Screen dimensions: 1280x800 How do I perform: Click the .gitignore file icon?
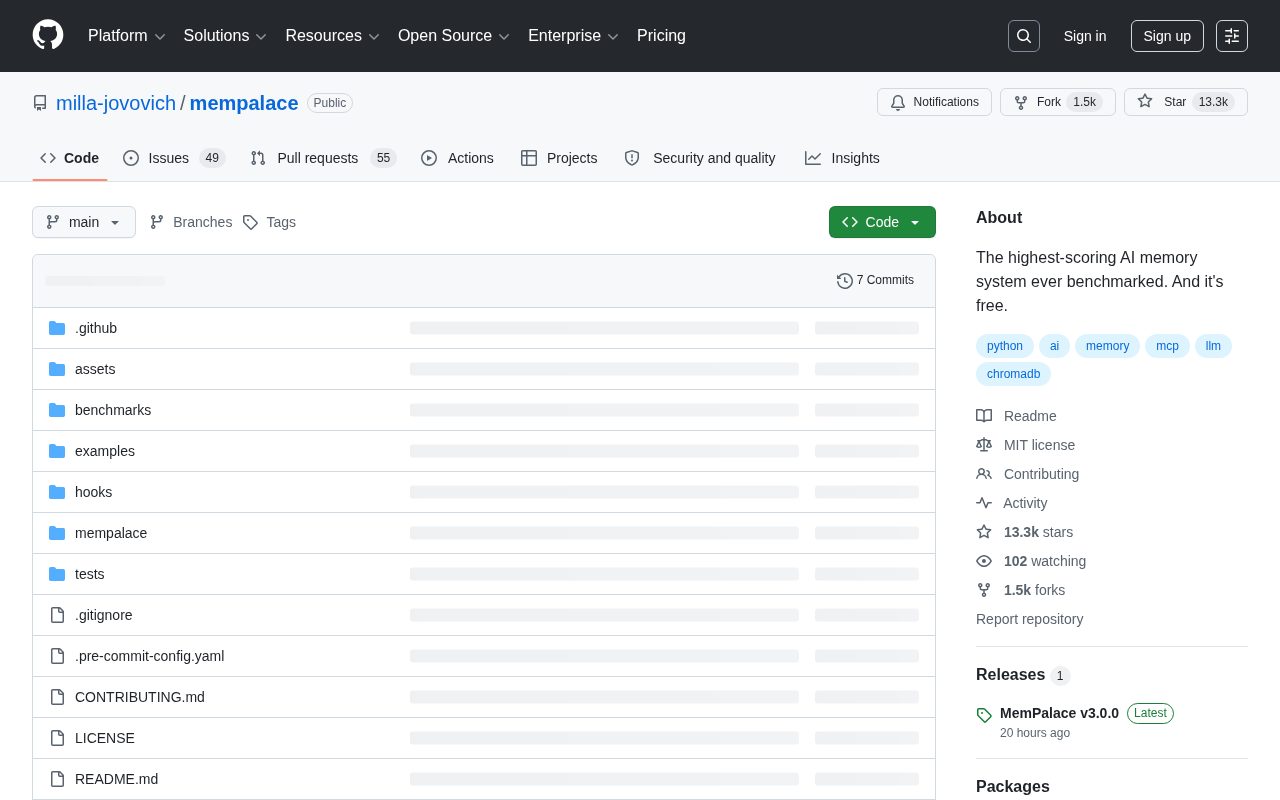click(x=57, y=615)
